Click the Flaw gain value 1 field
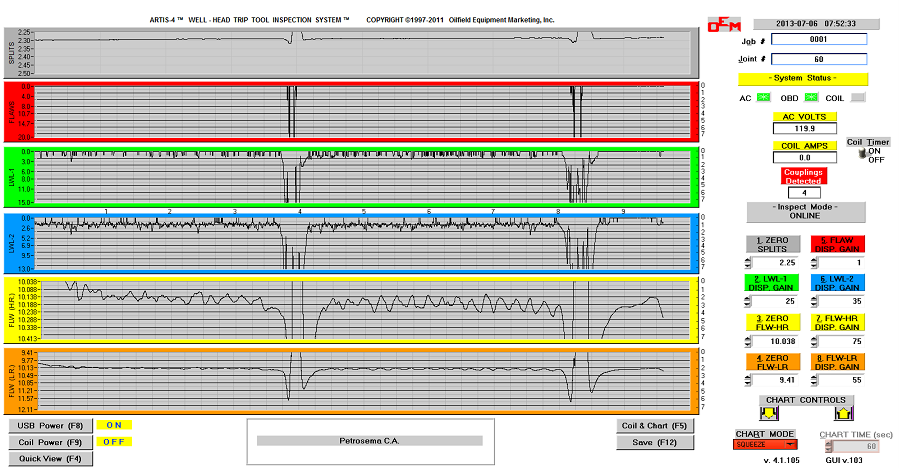This screenshot has height=470, width=900. tap(841, 263)
